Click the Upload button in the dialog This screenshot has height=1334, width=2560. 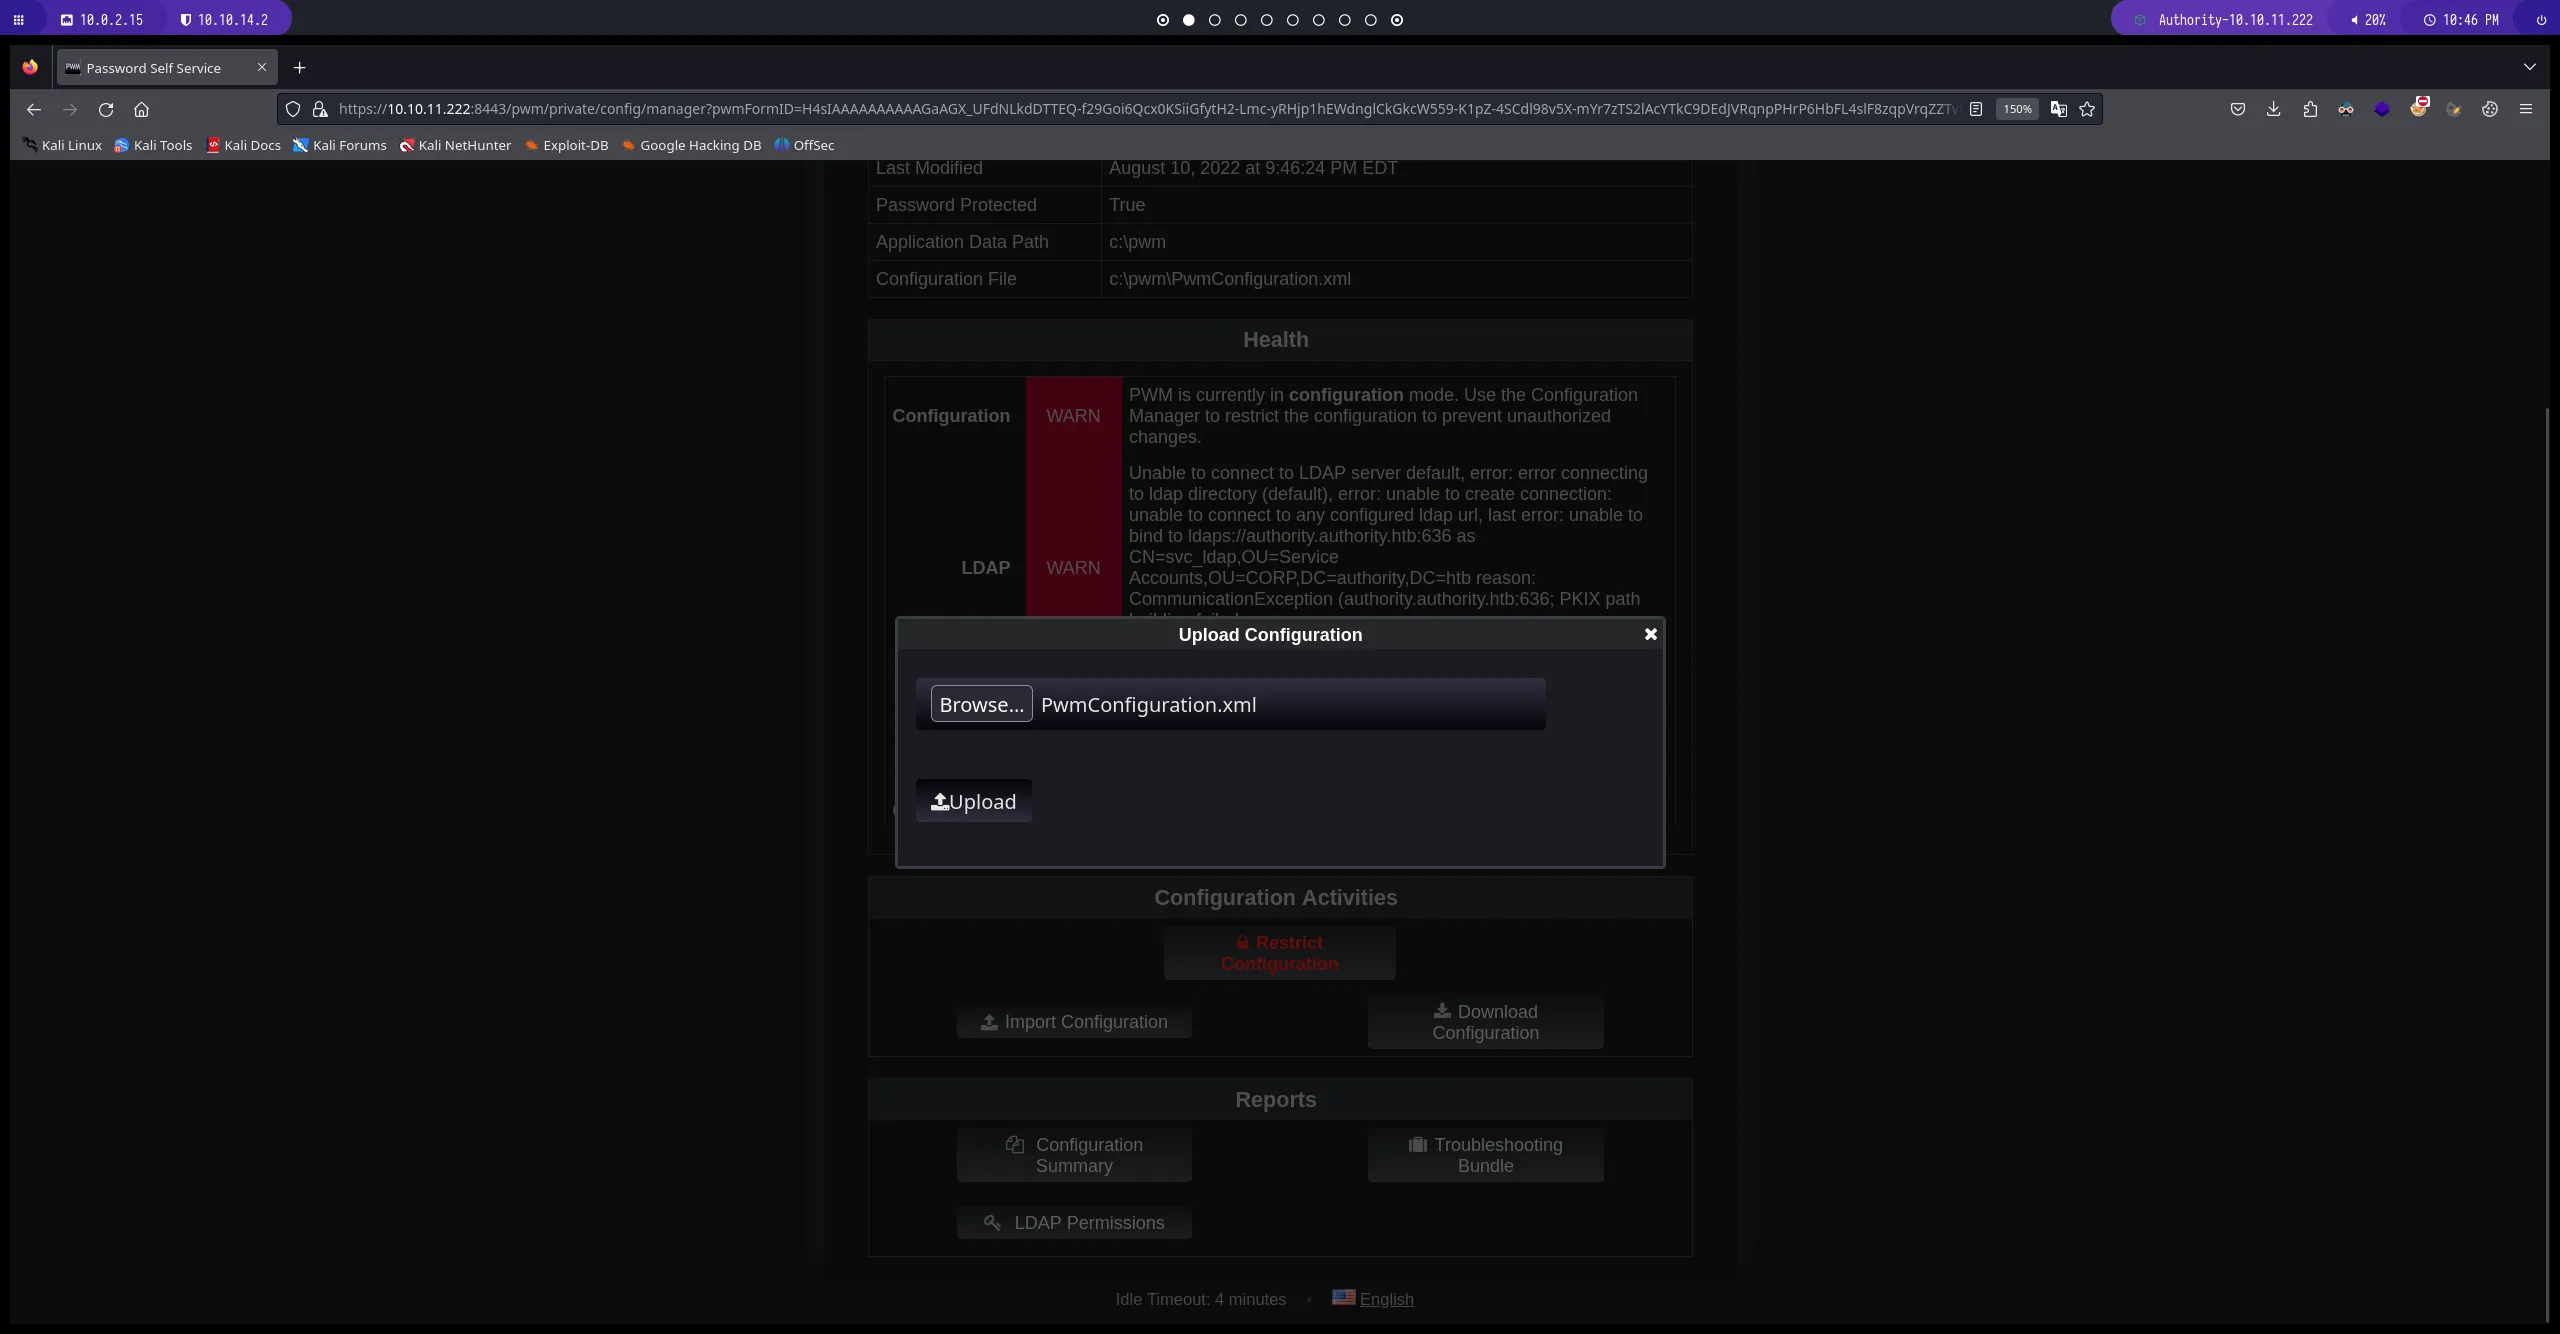pyautogui.click(x=972, y=800)
